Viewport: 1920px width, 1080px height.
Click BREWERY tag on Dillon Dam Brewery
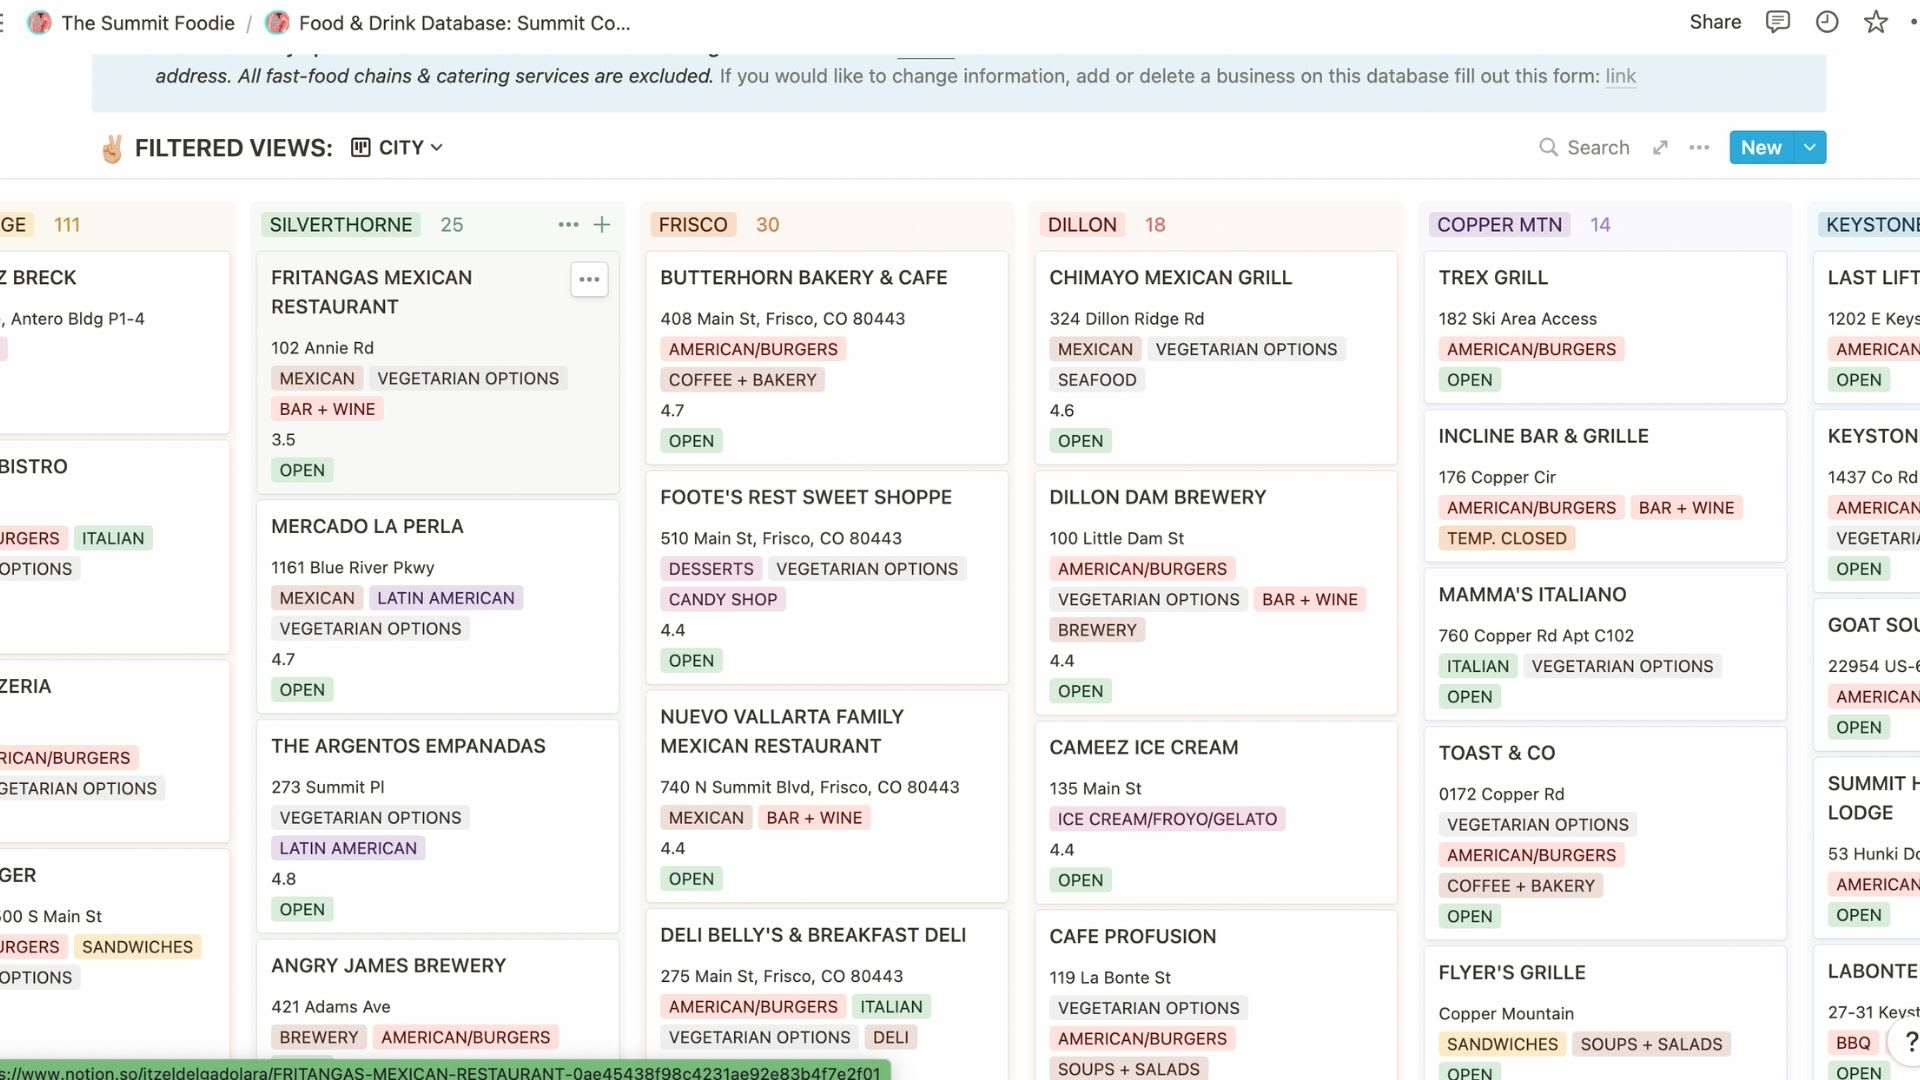(x=1097, y=630)
